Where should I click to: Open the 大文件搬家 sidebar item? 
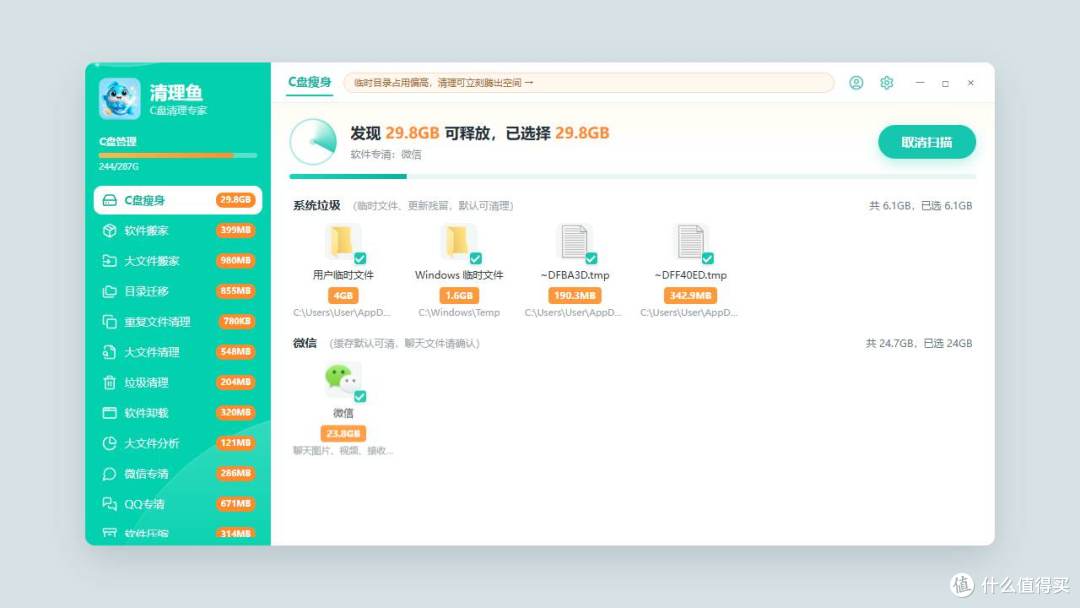[x=178, y=260]
